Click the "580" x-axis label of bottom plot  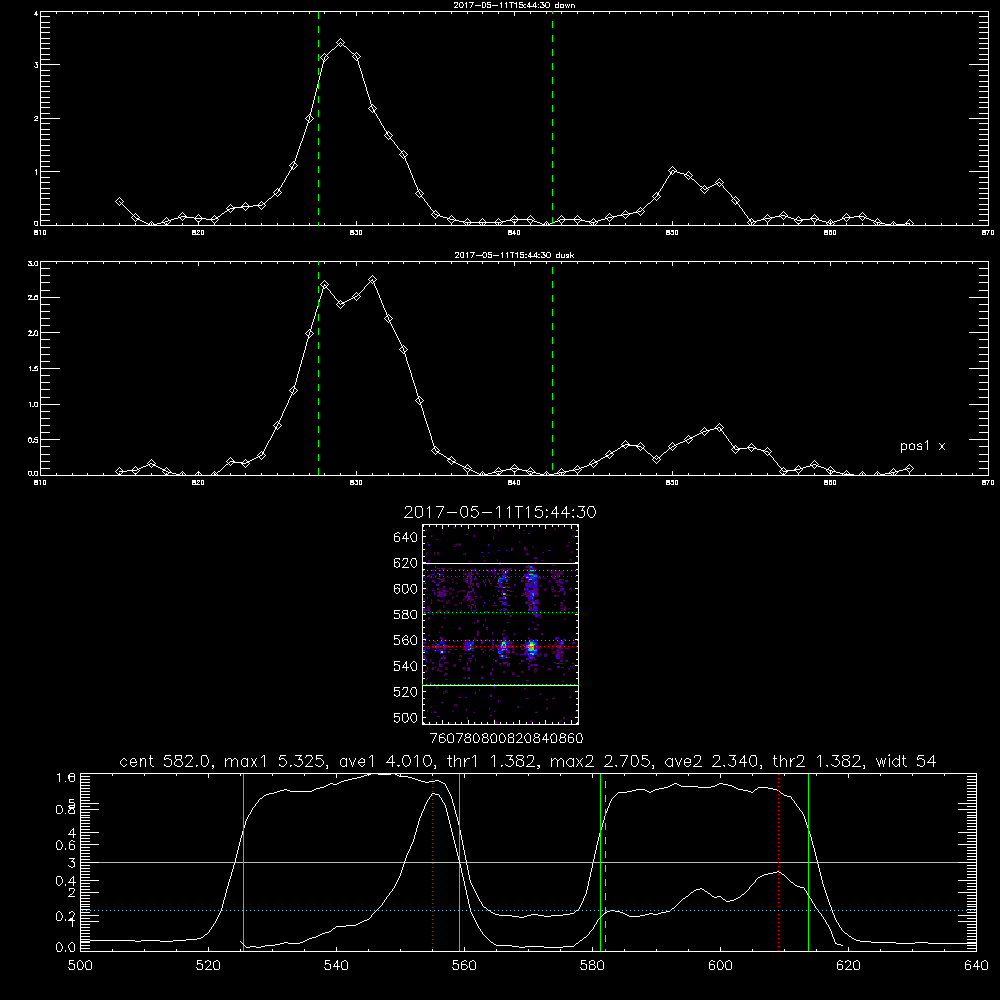coord(592,966)
